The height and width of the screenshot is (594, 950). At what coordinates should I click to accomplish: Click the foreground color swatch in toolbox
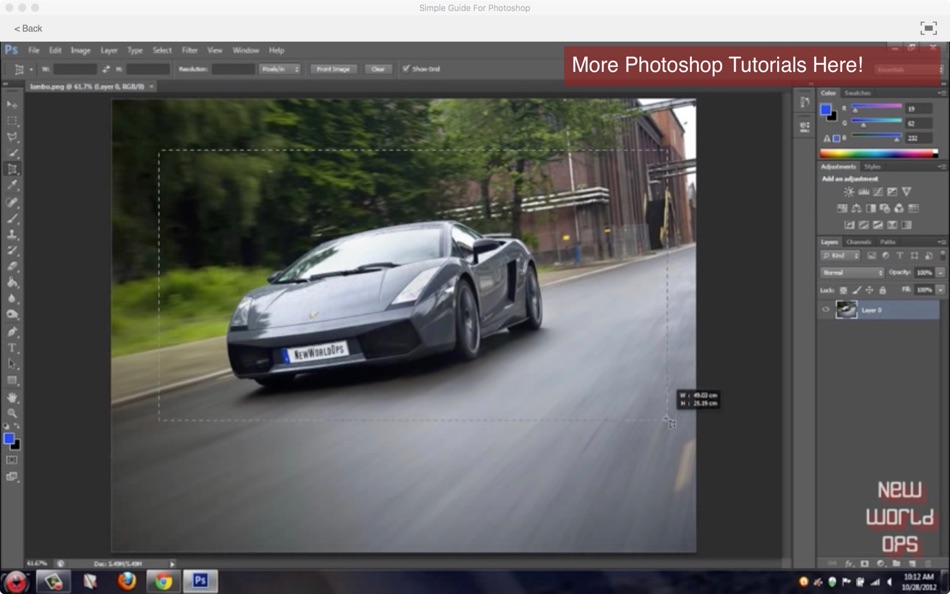click(8, 439)
